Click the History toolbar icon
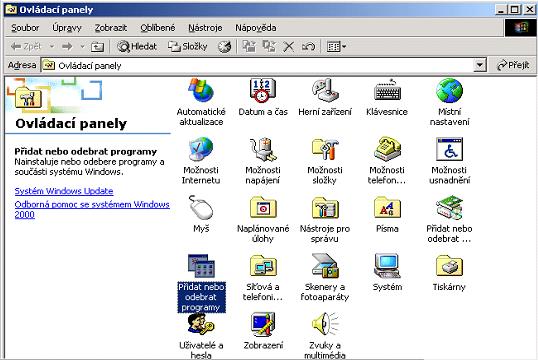 pyautogui.click(x=225, y=46)
